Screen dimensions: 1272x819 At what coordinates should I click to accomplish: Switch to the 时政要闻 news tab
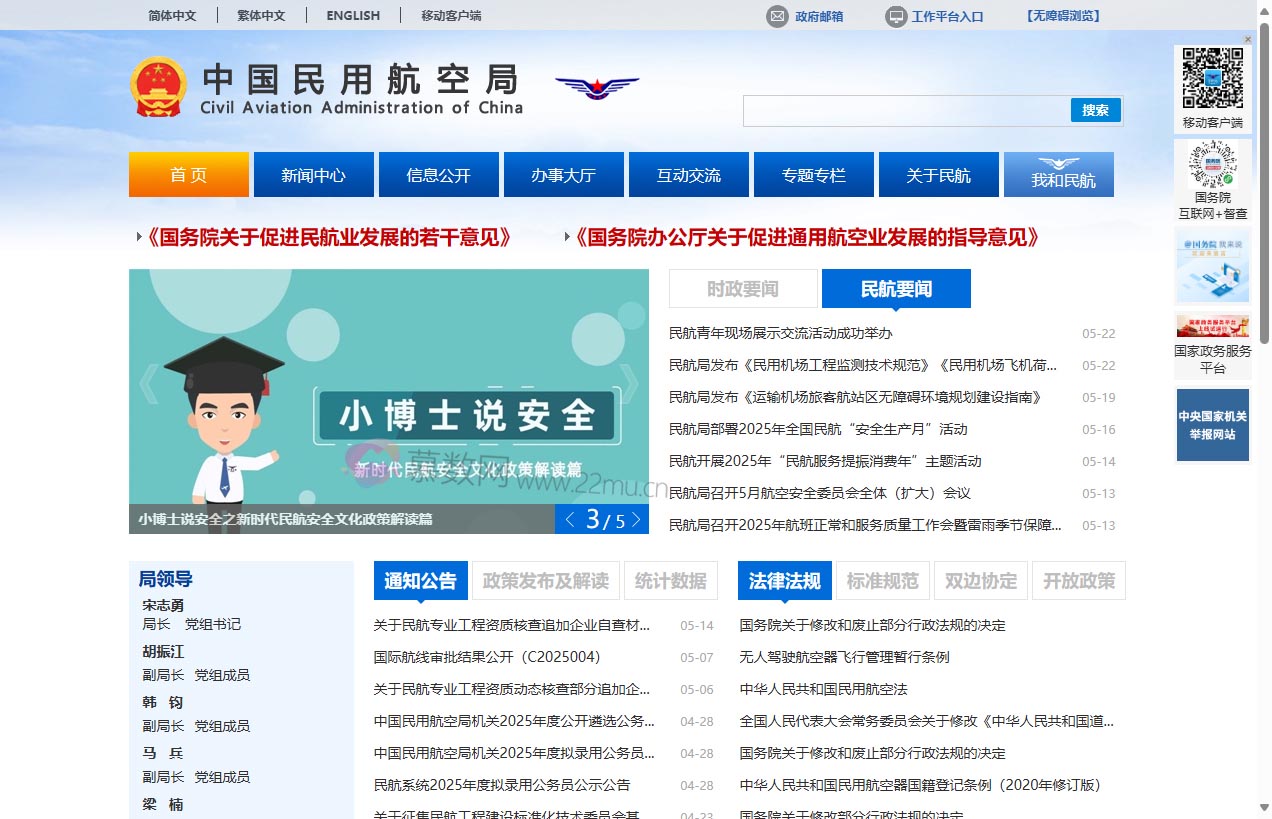742,288
